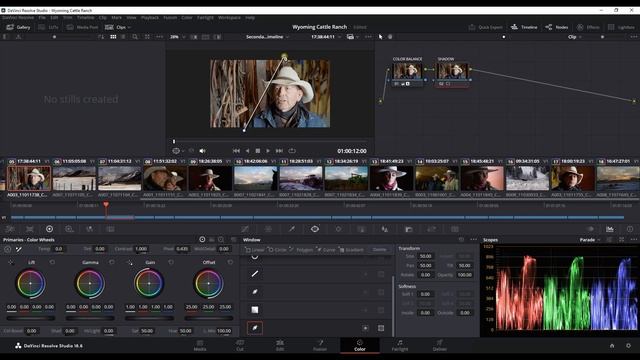Open the Quick Export dialog
Viewport: 640px width, 360px height.
[485, 27]
